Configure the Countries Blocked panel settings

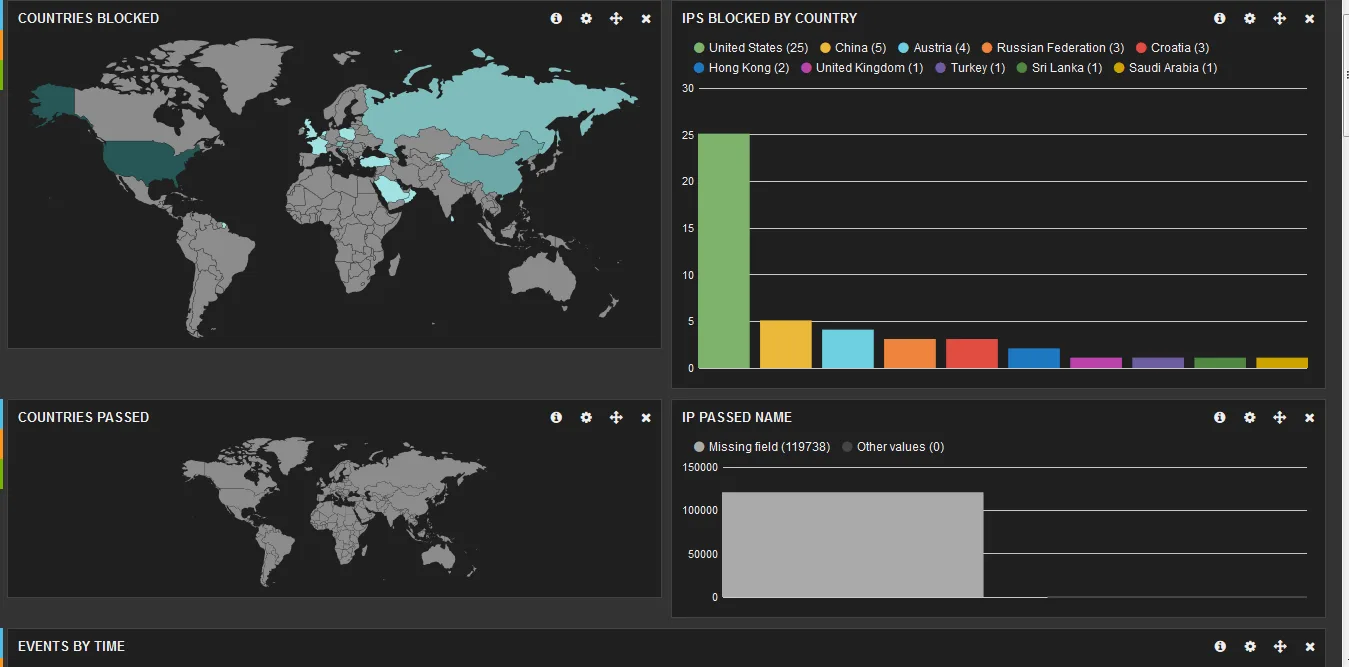(586, 19)
